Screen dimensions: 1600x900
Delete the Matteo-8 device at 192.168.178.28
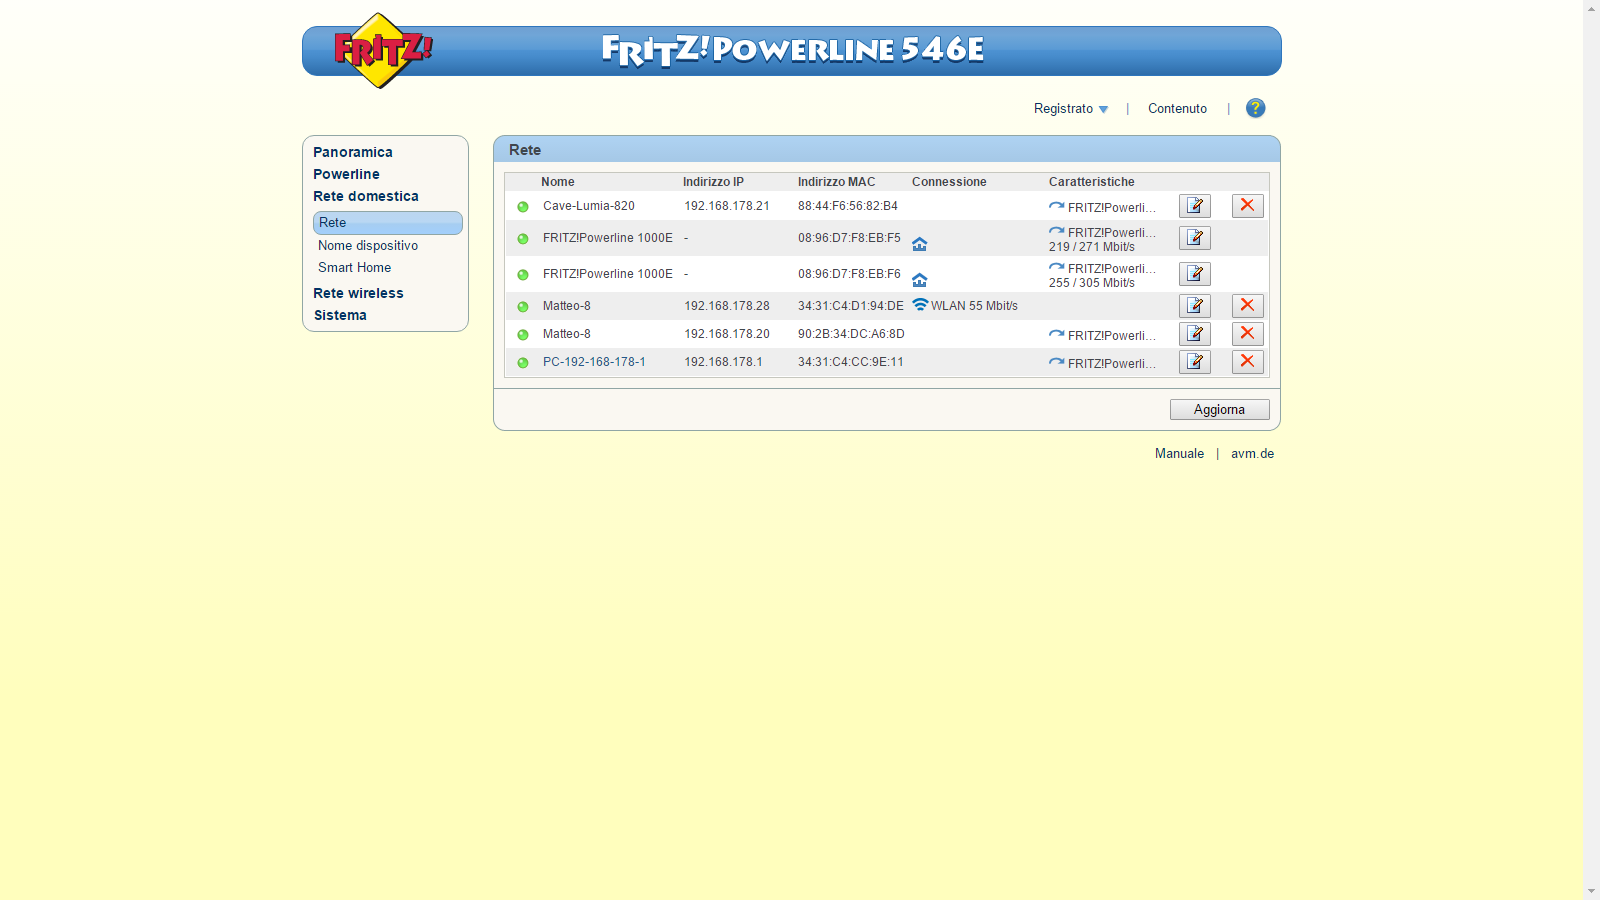click(1247, 306)
